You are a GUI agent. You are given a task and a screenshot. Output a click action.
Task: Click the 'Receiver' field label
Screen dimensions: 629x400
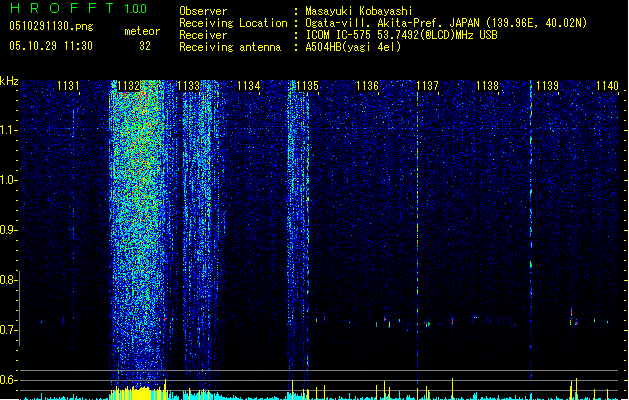click(203, 35)
